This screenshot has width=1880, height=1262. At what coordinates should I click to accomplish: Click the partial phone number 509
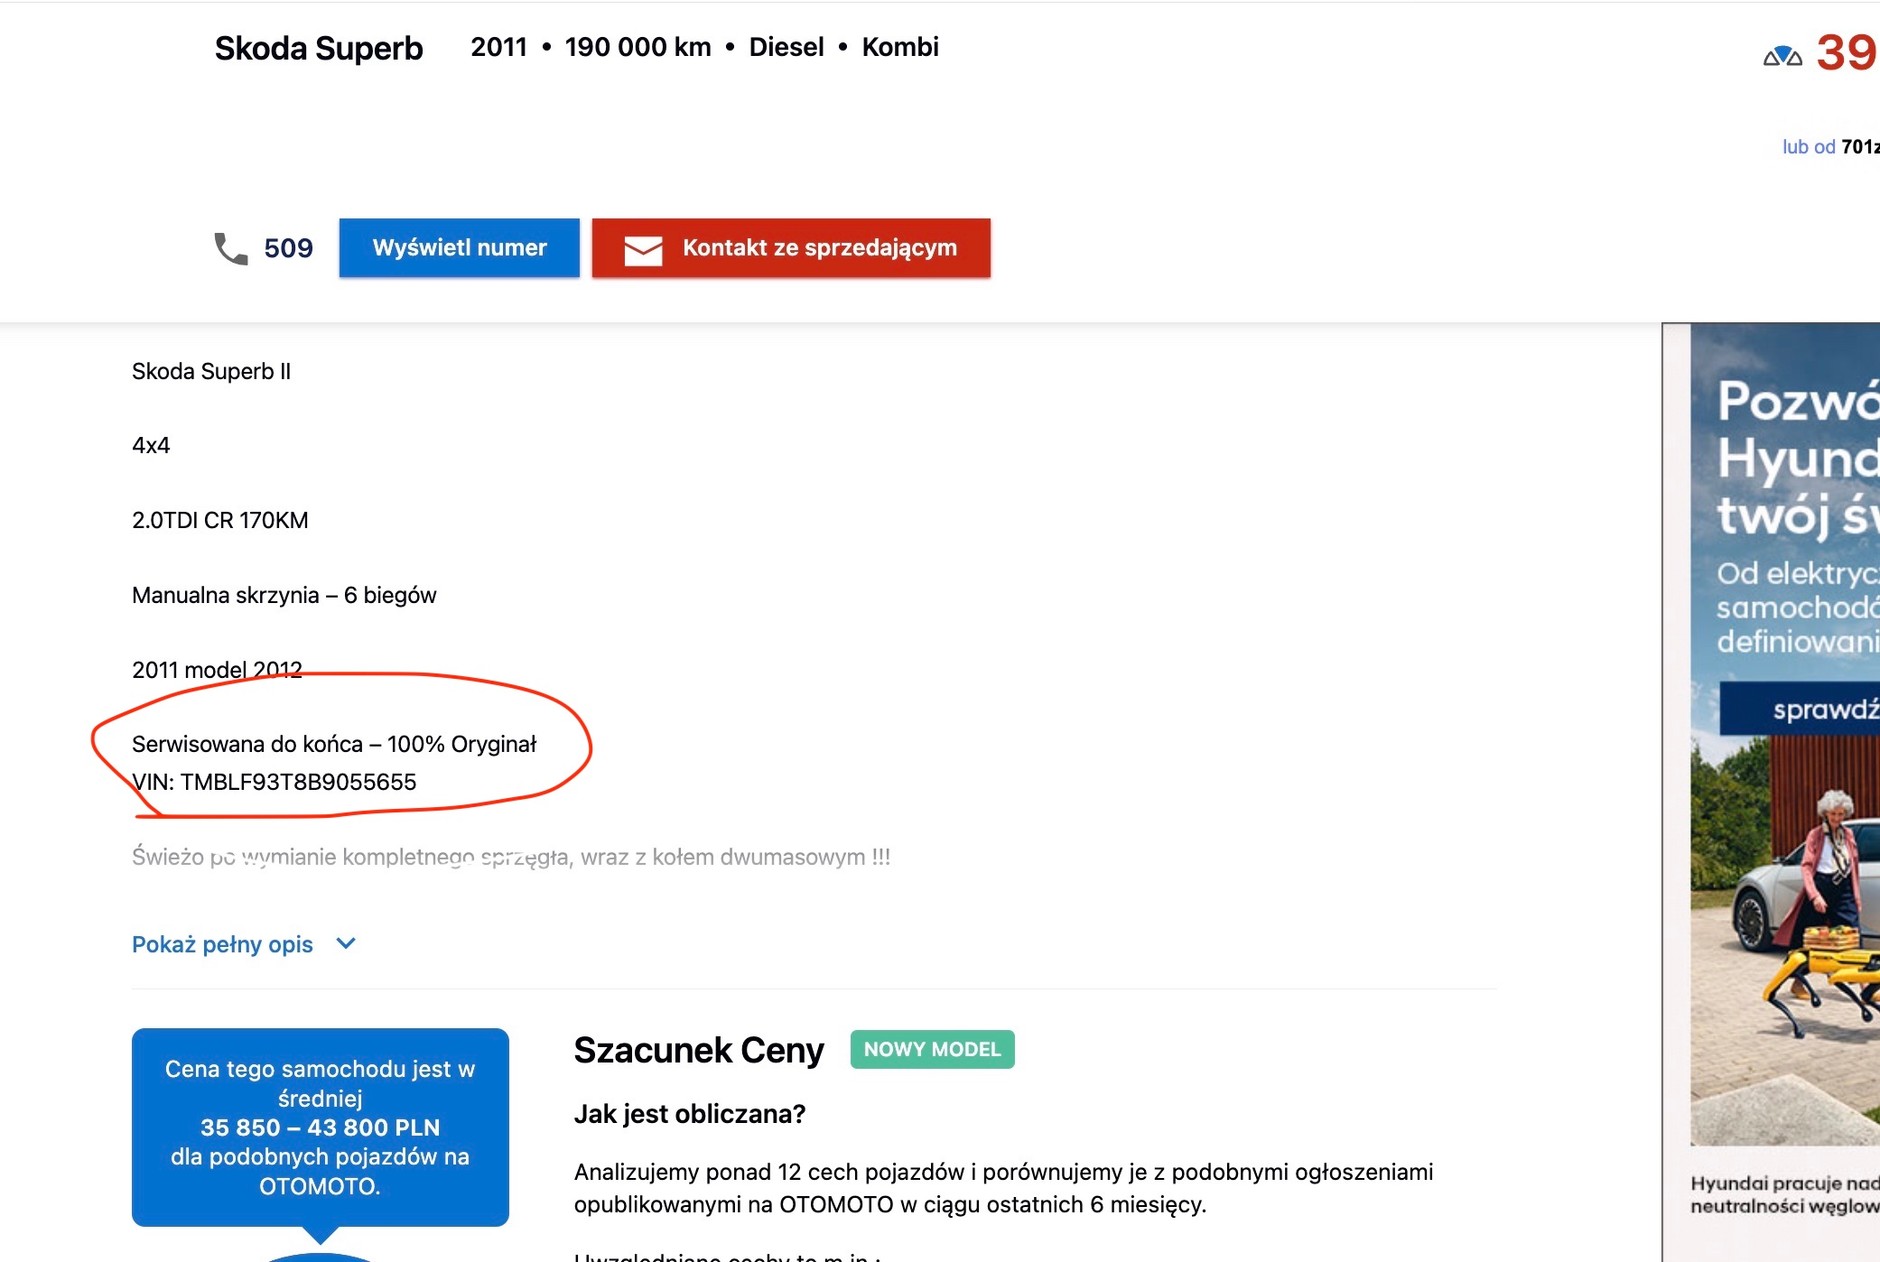coord(288,248)
